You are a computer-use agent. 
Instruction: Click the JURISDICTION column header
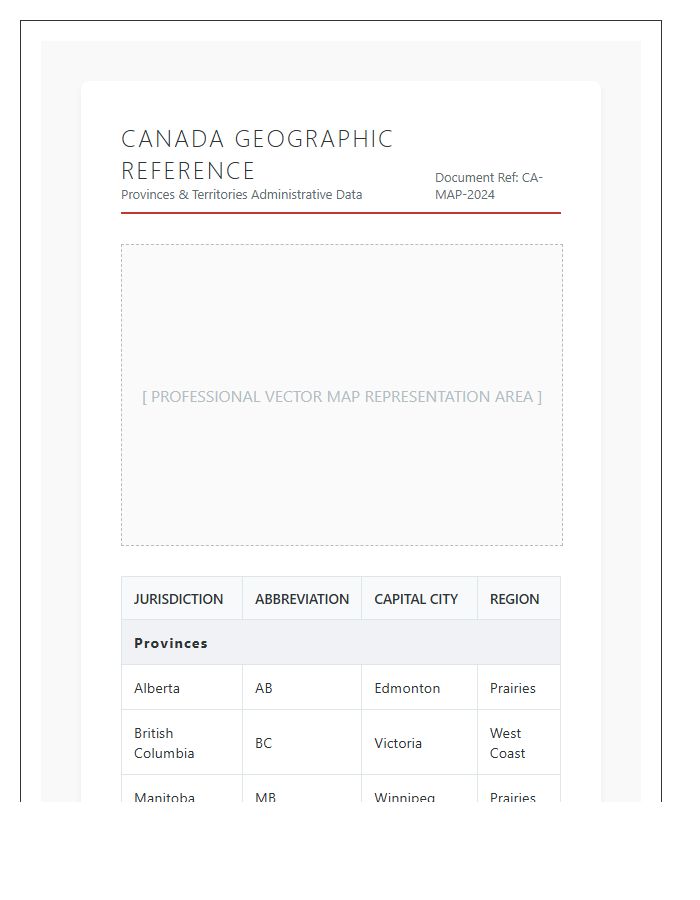point(182,599)
